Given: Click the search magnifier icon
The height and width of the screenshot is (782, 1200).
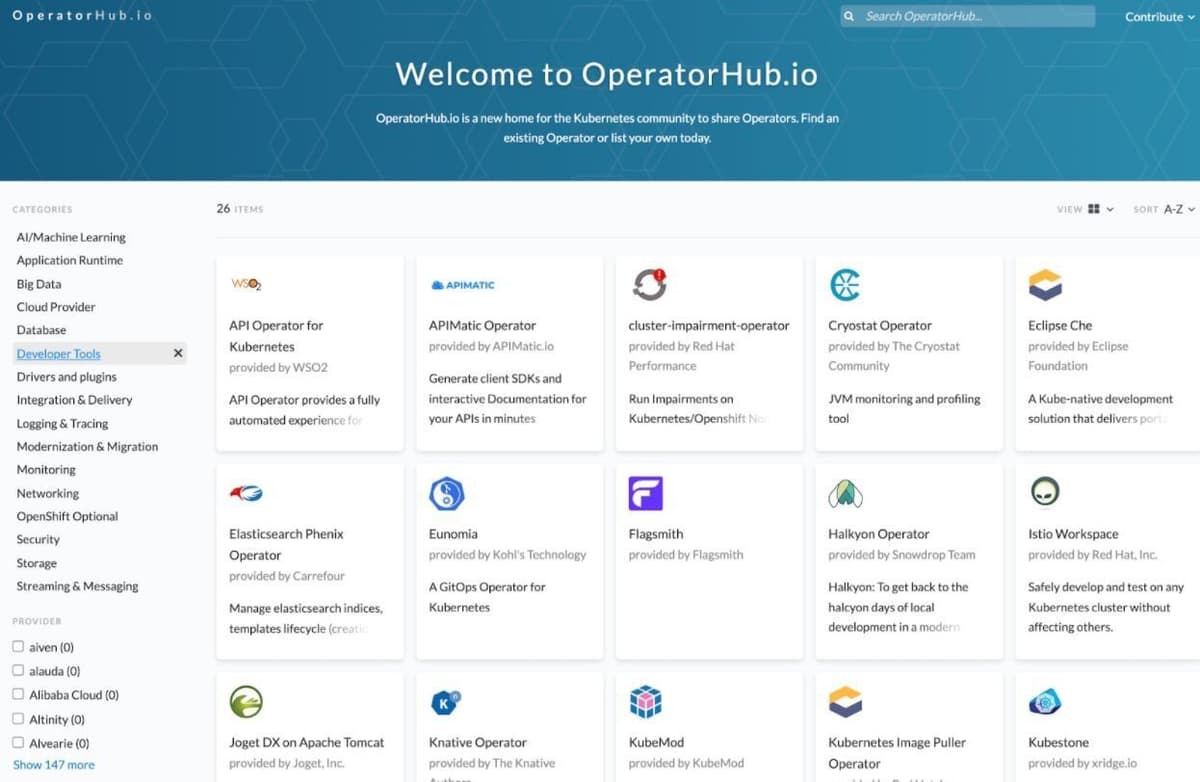Looking at the screenshot, I should click(849, 16).
